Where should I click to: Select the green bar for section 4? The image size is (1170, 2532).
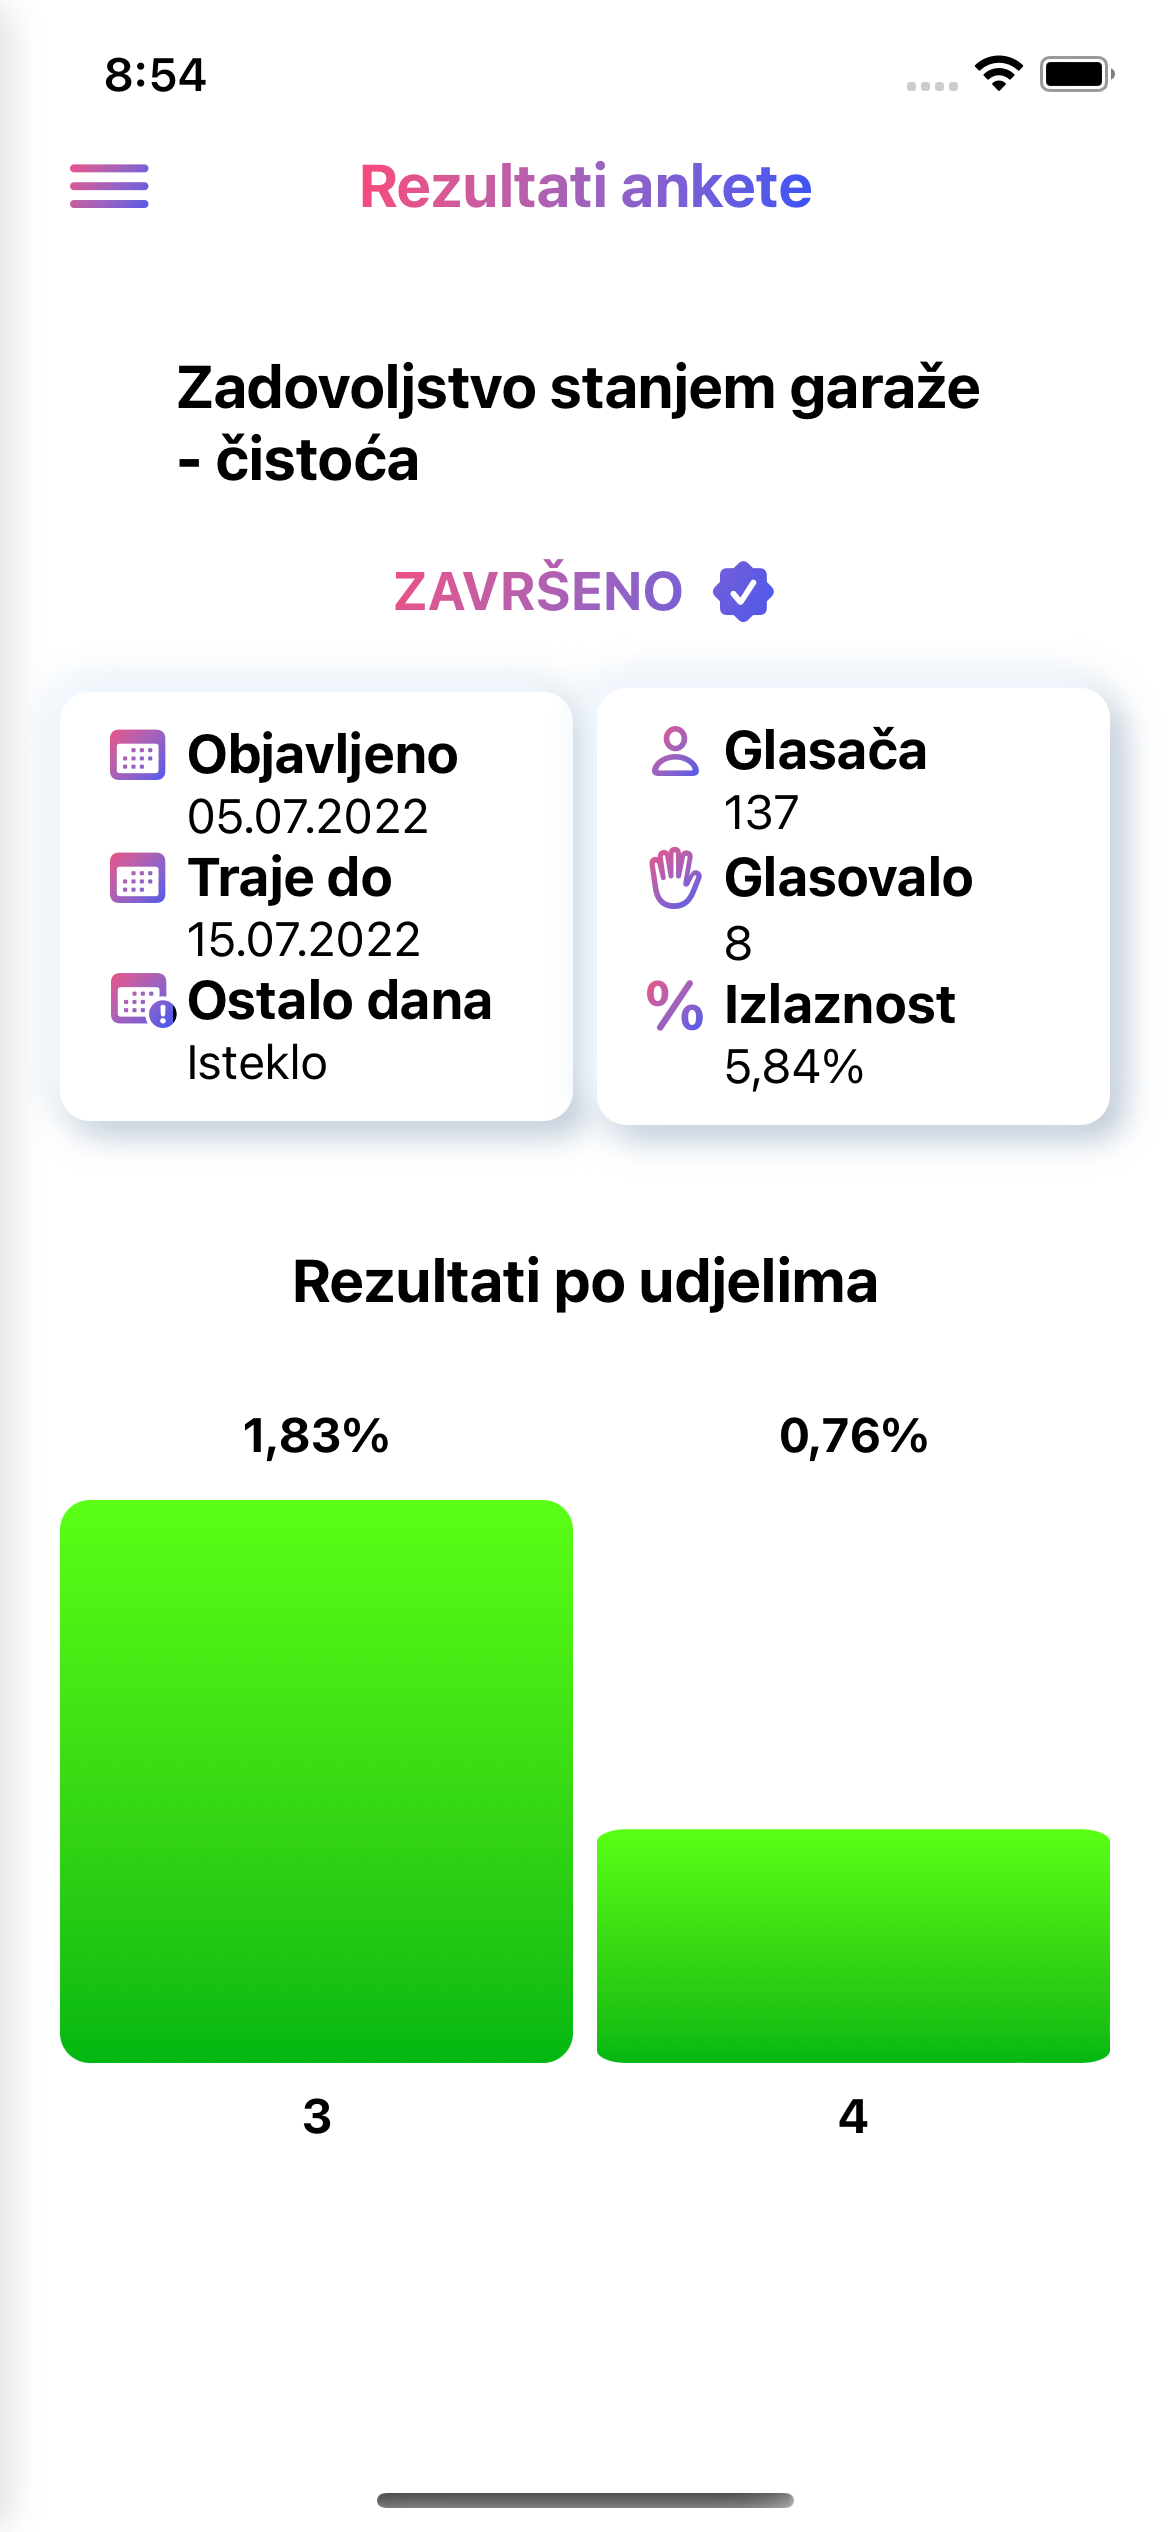click(853, 1945)
